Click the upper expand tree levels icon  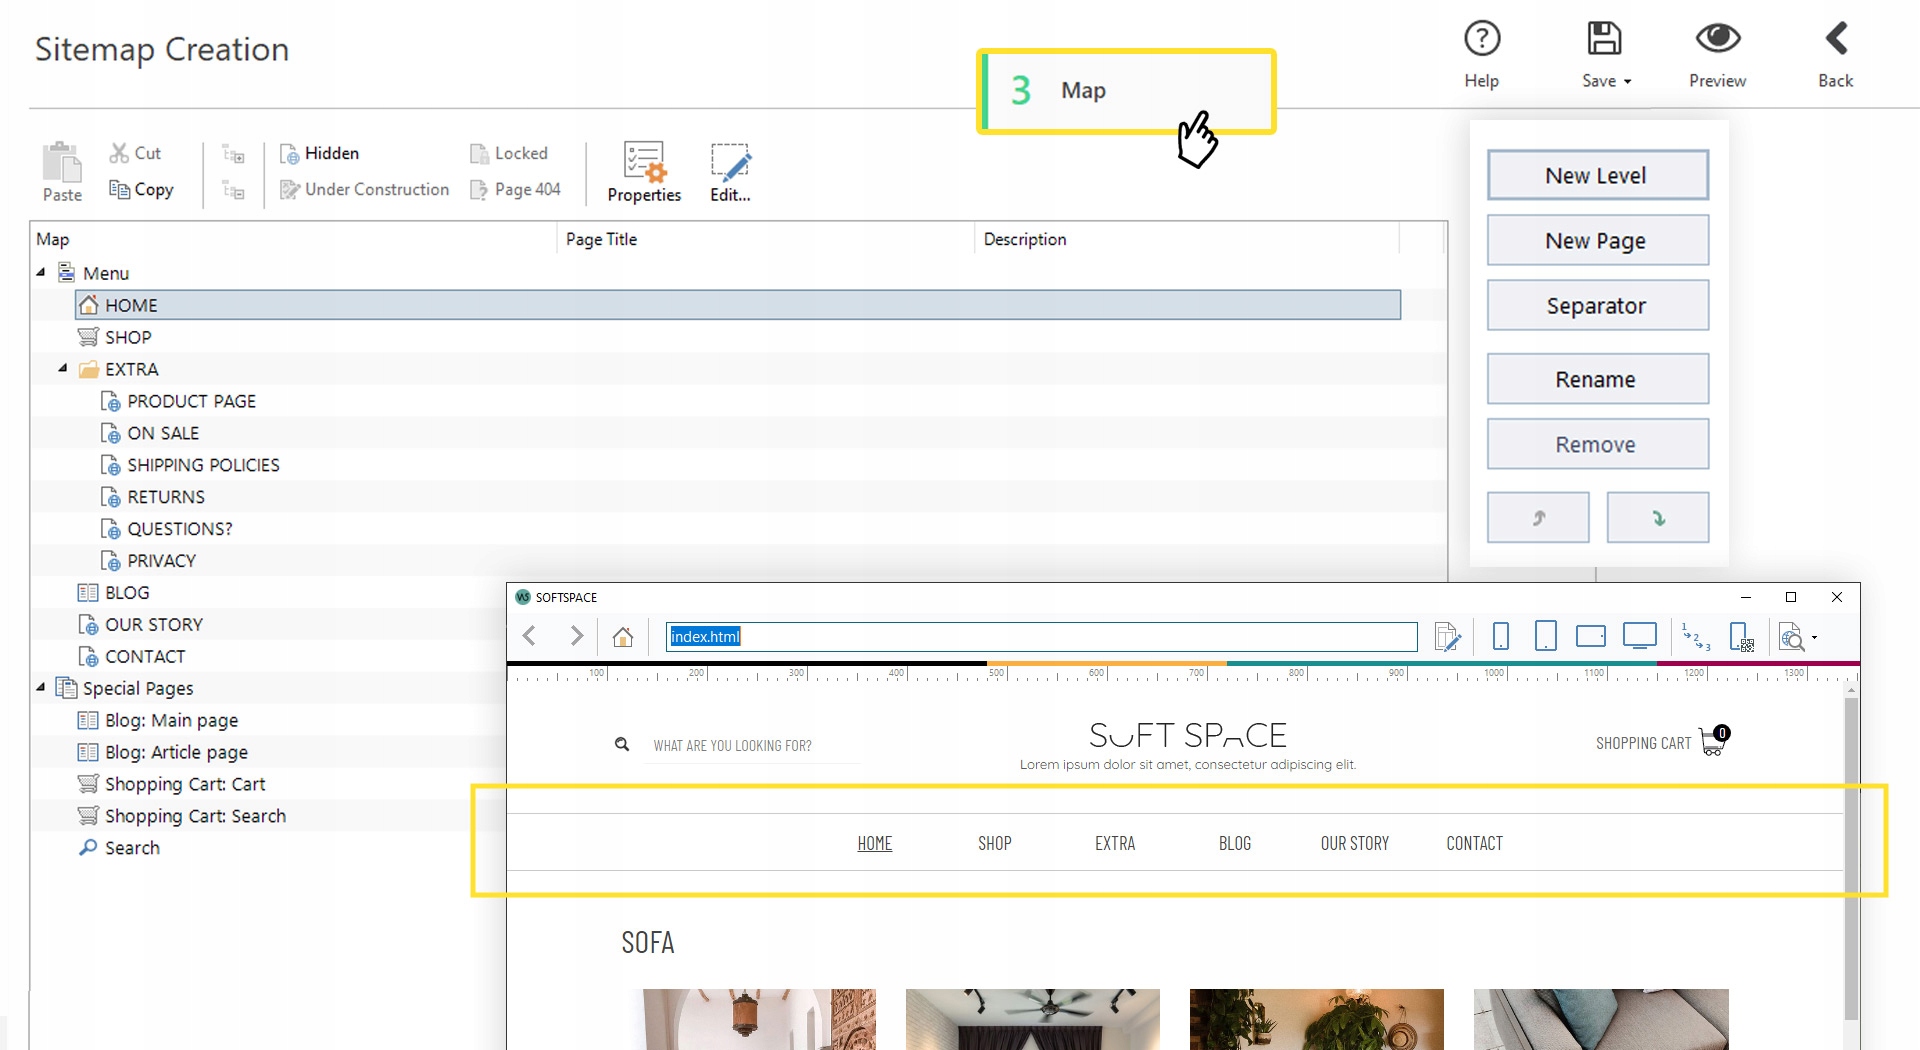233,154
